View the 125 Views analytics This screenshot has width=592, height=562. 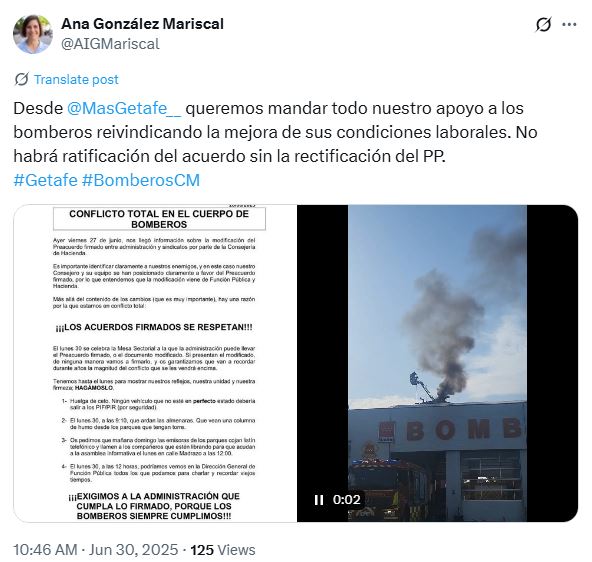tap(223, 550)
